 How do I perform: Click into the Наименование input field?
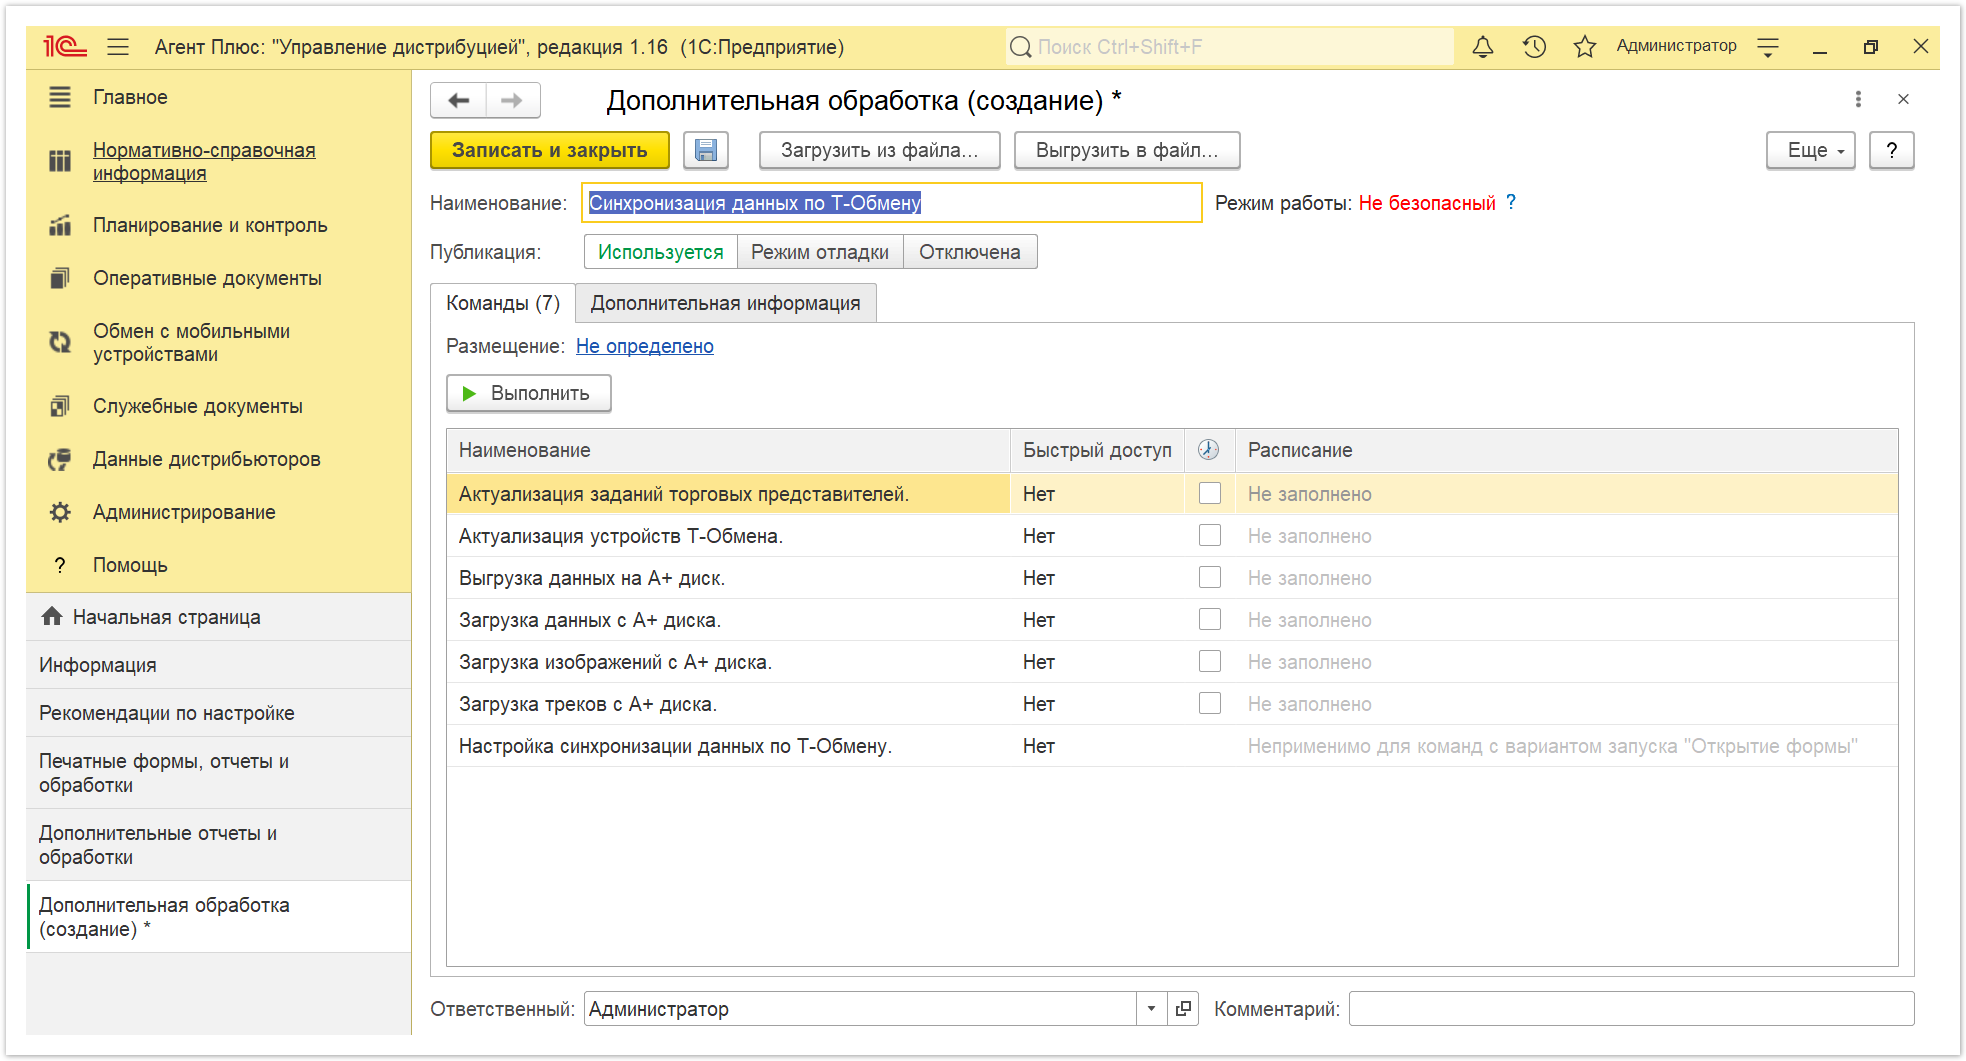(x=892, y=203)
